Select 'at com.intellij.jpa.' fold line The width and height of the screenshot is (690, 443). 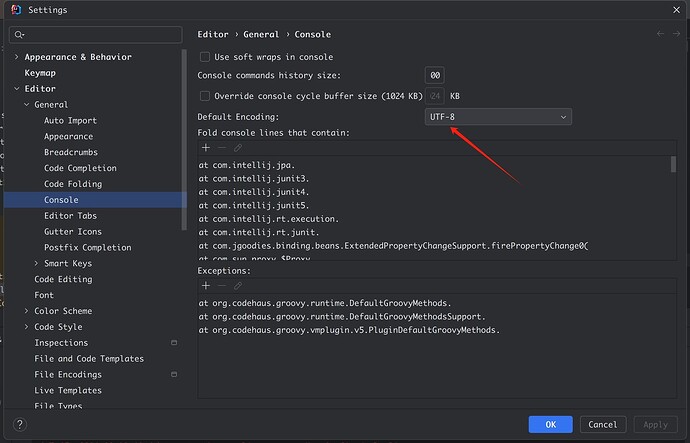(x=247, y=165)
